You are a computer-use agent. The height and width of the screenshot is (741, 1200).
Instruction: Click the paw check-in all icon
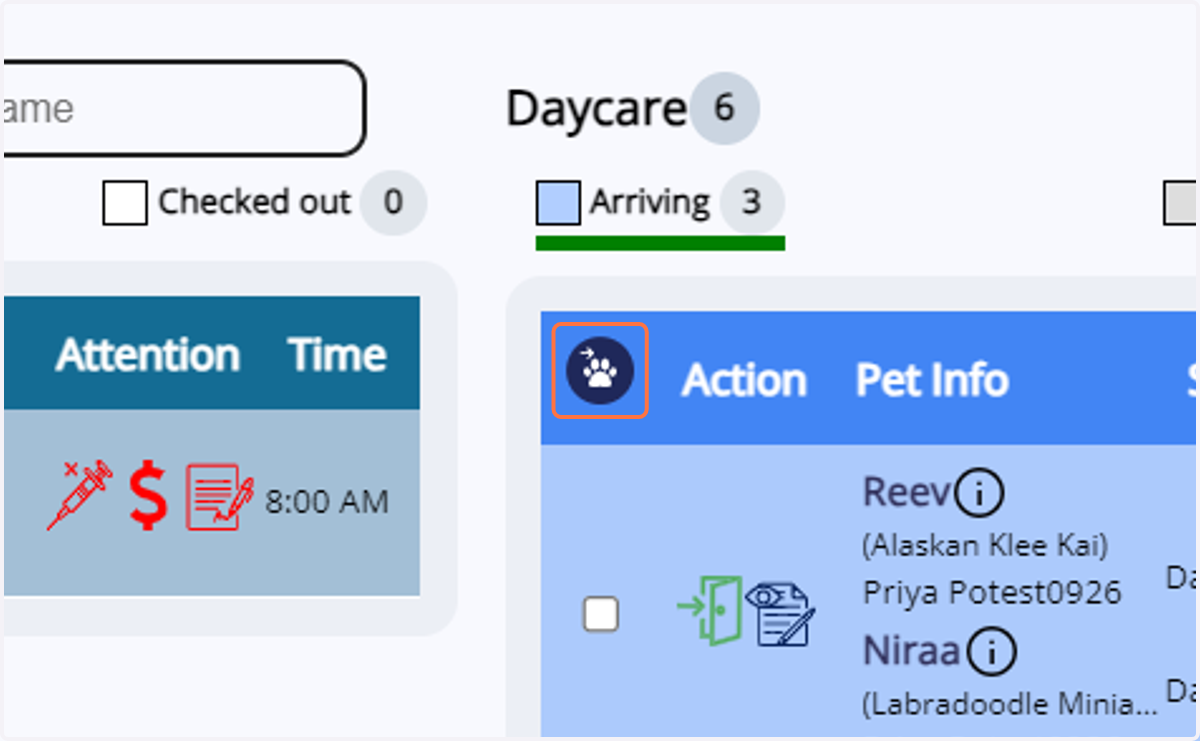pyautogui.click(x=600, y=370)
